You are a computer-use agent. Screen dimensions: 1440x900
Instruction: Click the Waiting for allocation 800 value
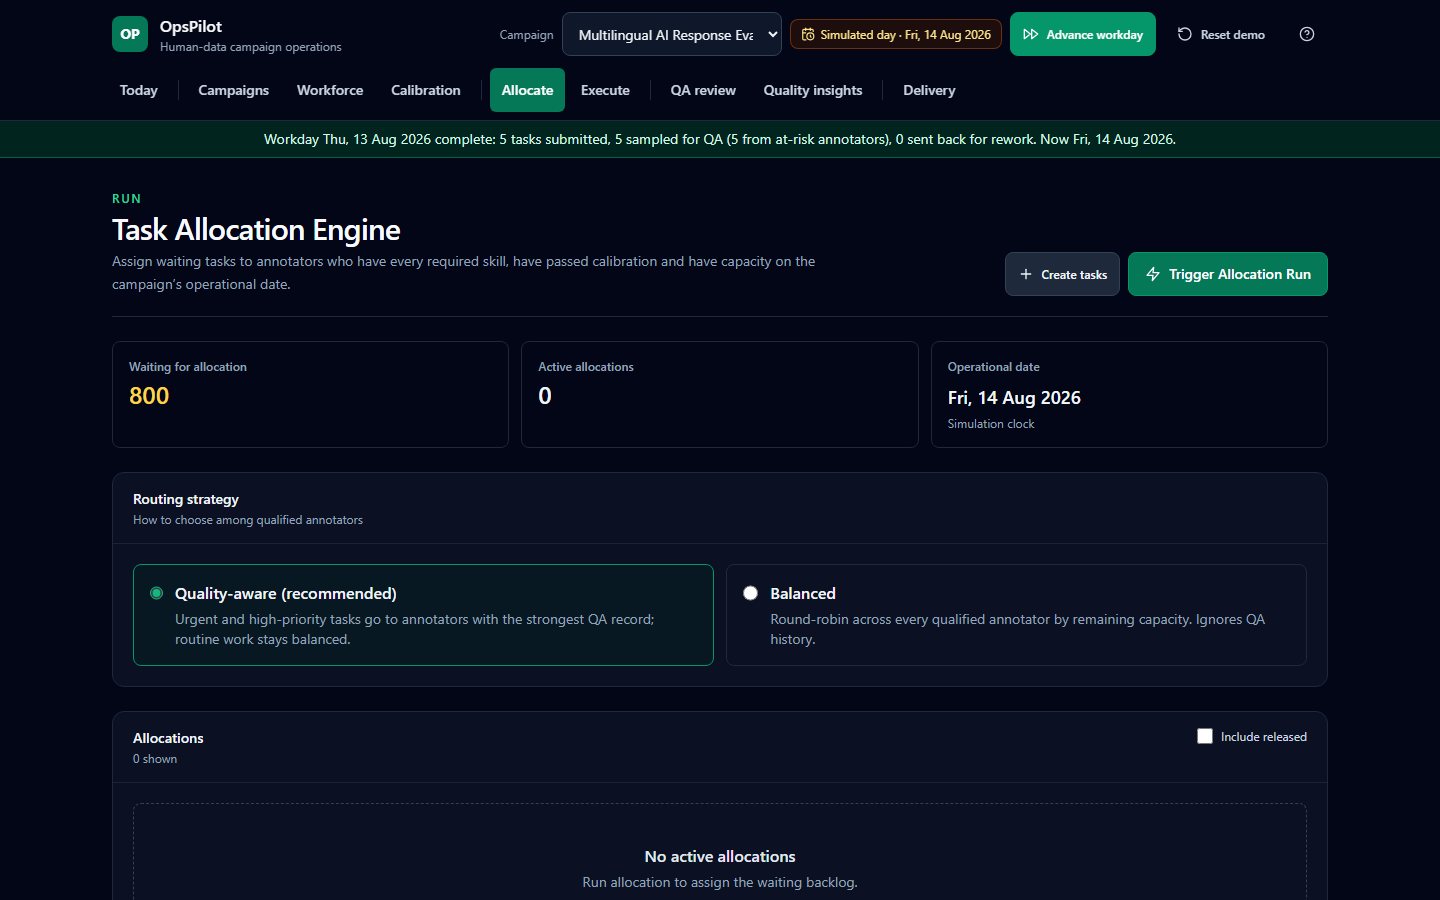tap(149, 396)
